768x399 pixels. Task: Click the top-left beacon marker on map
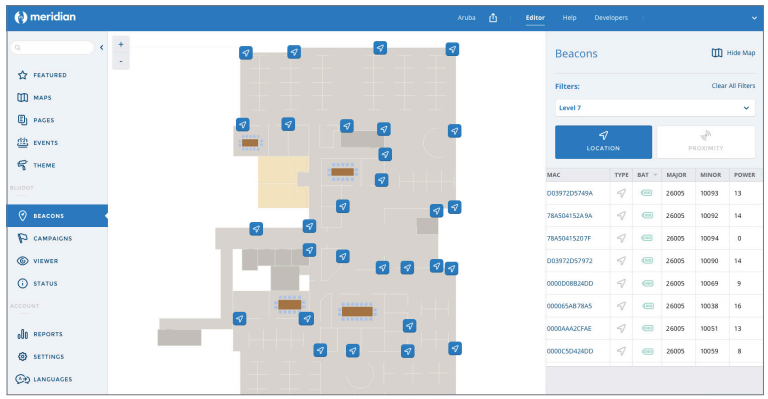coord(246,53)
